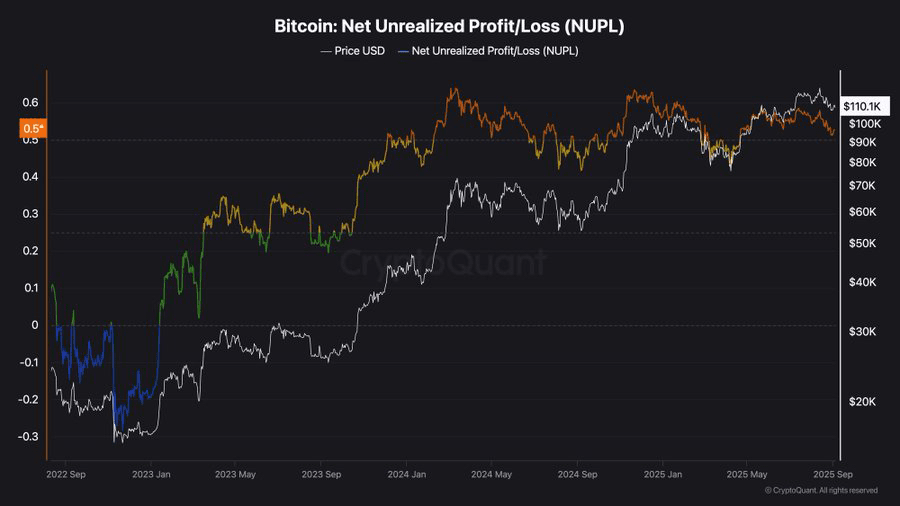Select the 2024 Jan date marker
The height and width of the screenshot is (506, 900).
[x=406, y=474]
